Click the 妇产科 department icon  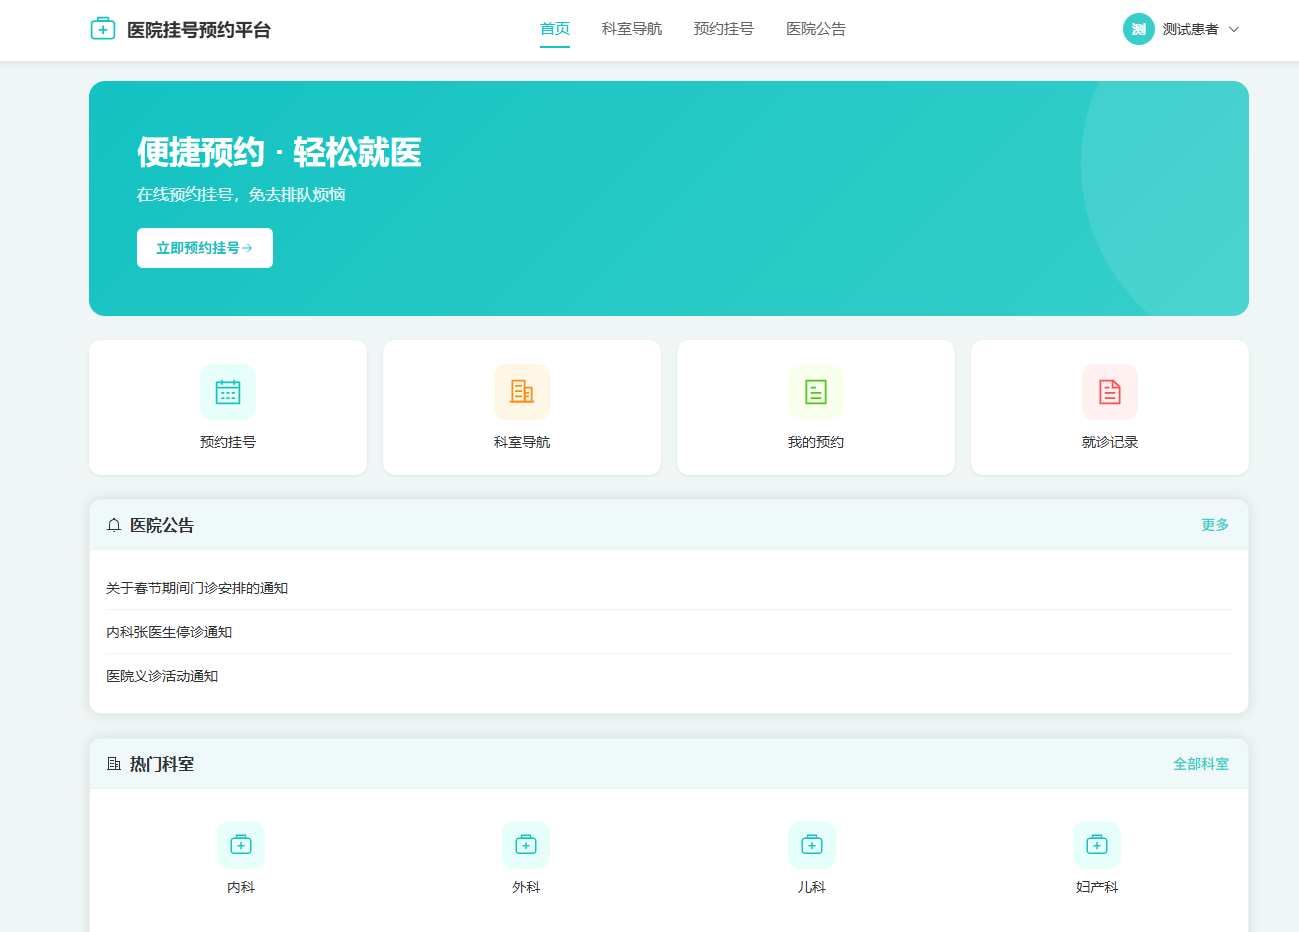pos(1097,845)
